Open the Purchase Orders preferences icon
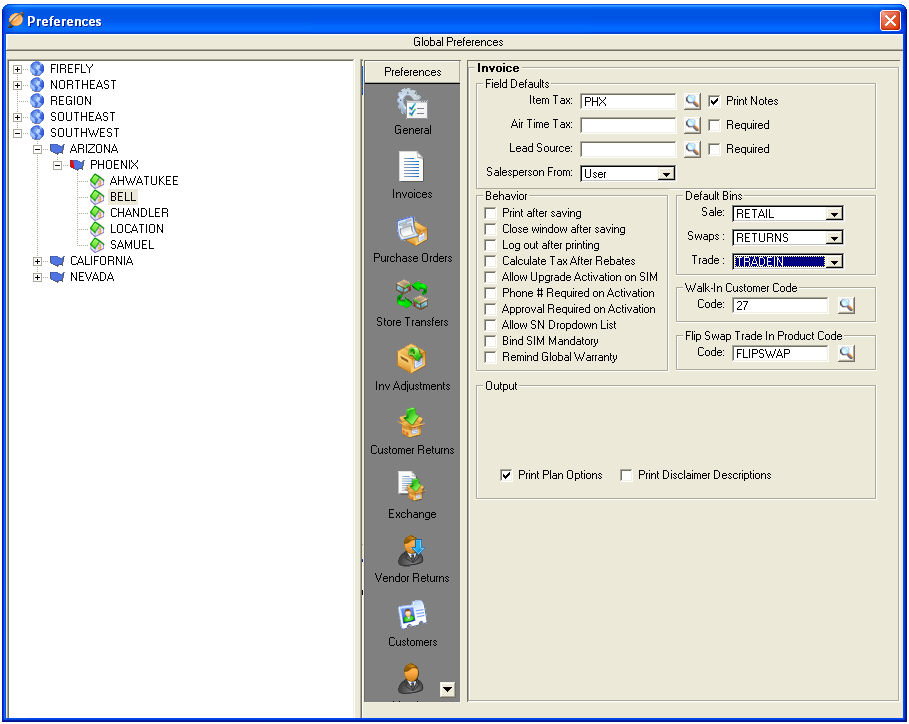This screenshot has height=724, width=909. point(412,231)
